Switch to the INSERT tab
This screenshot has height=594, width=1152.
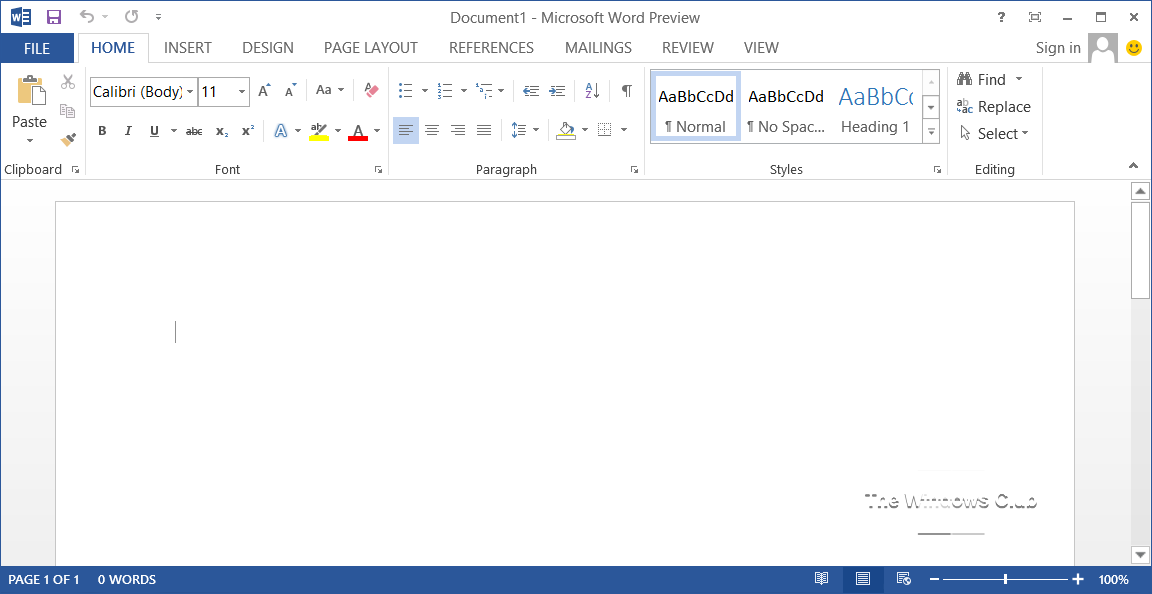pyautogui.click(x=188, y=48)
